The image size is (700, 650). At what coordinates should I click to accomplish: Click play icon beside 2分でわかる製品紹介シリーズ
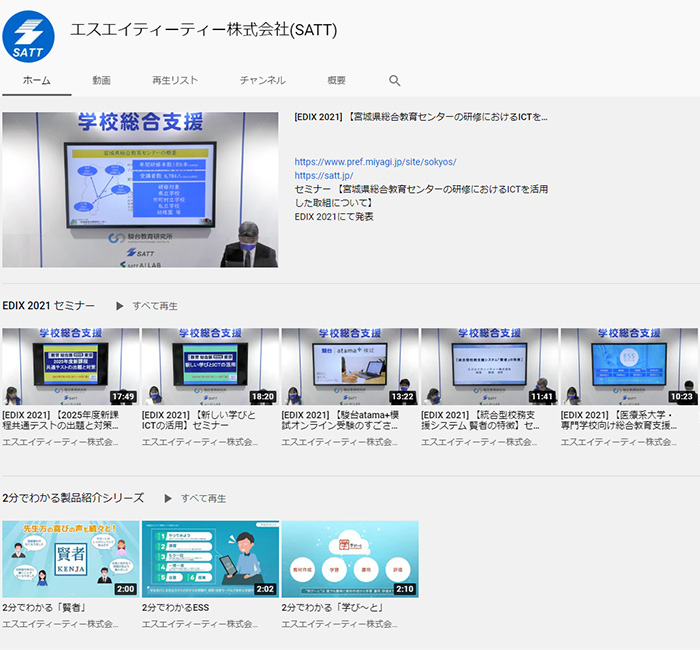point(167,498)
